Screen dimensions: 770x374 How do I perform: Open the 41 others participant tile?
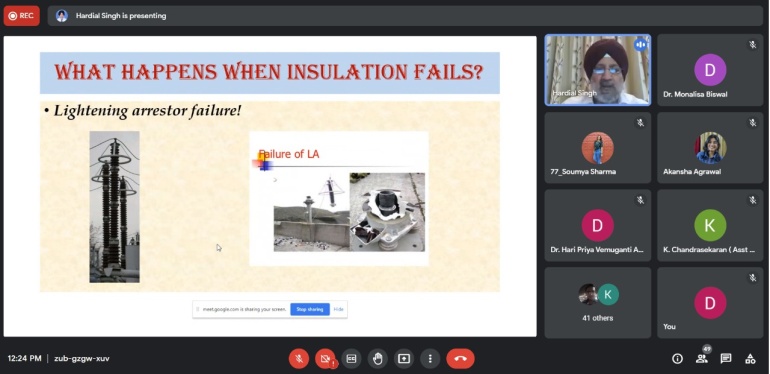click(x=598, y=303)
